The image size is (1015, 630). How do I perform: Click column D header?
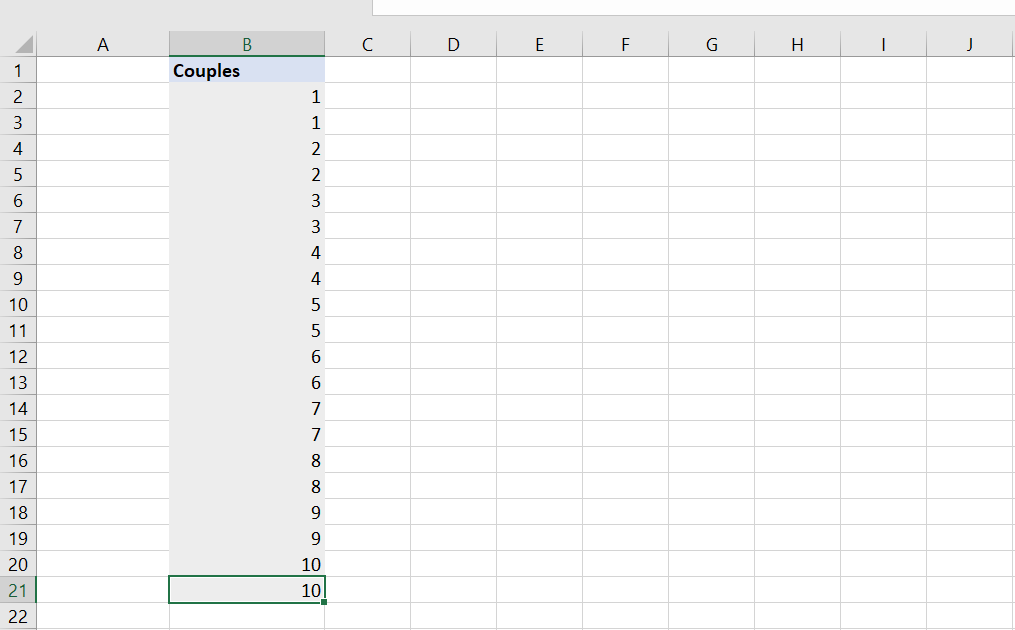453,44
